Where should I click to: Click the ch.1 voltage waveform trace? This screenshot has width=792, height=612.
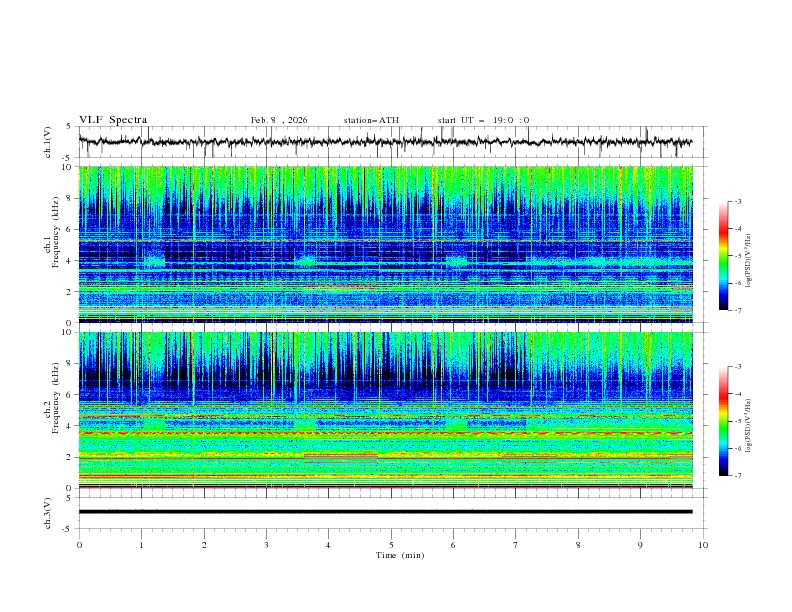pos(385,142)
